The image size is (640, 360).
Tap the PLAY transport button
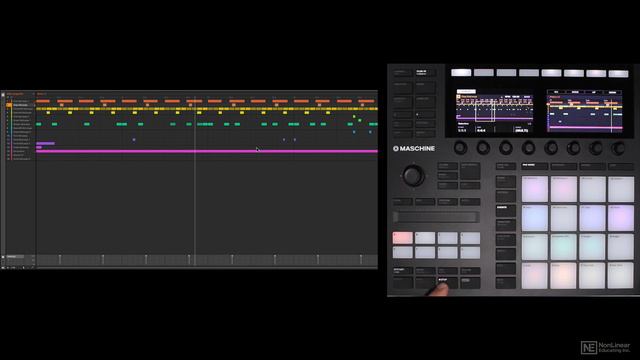[402, 283]
